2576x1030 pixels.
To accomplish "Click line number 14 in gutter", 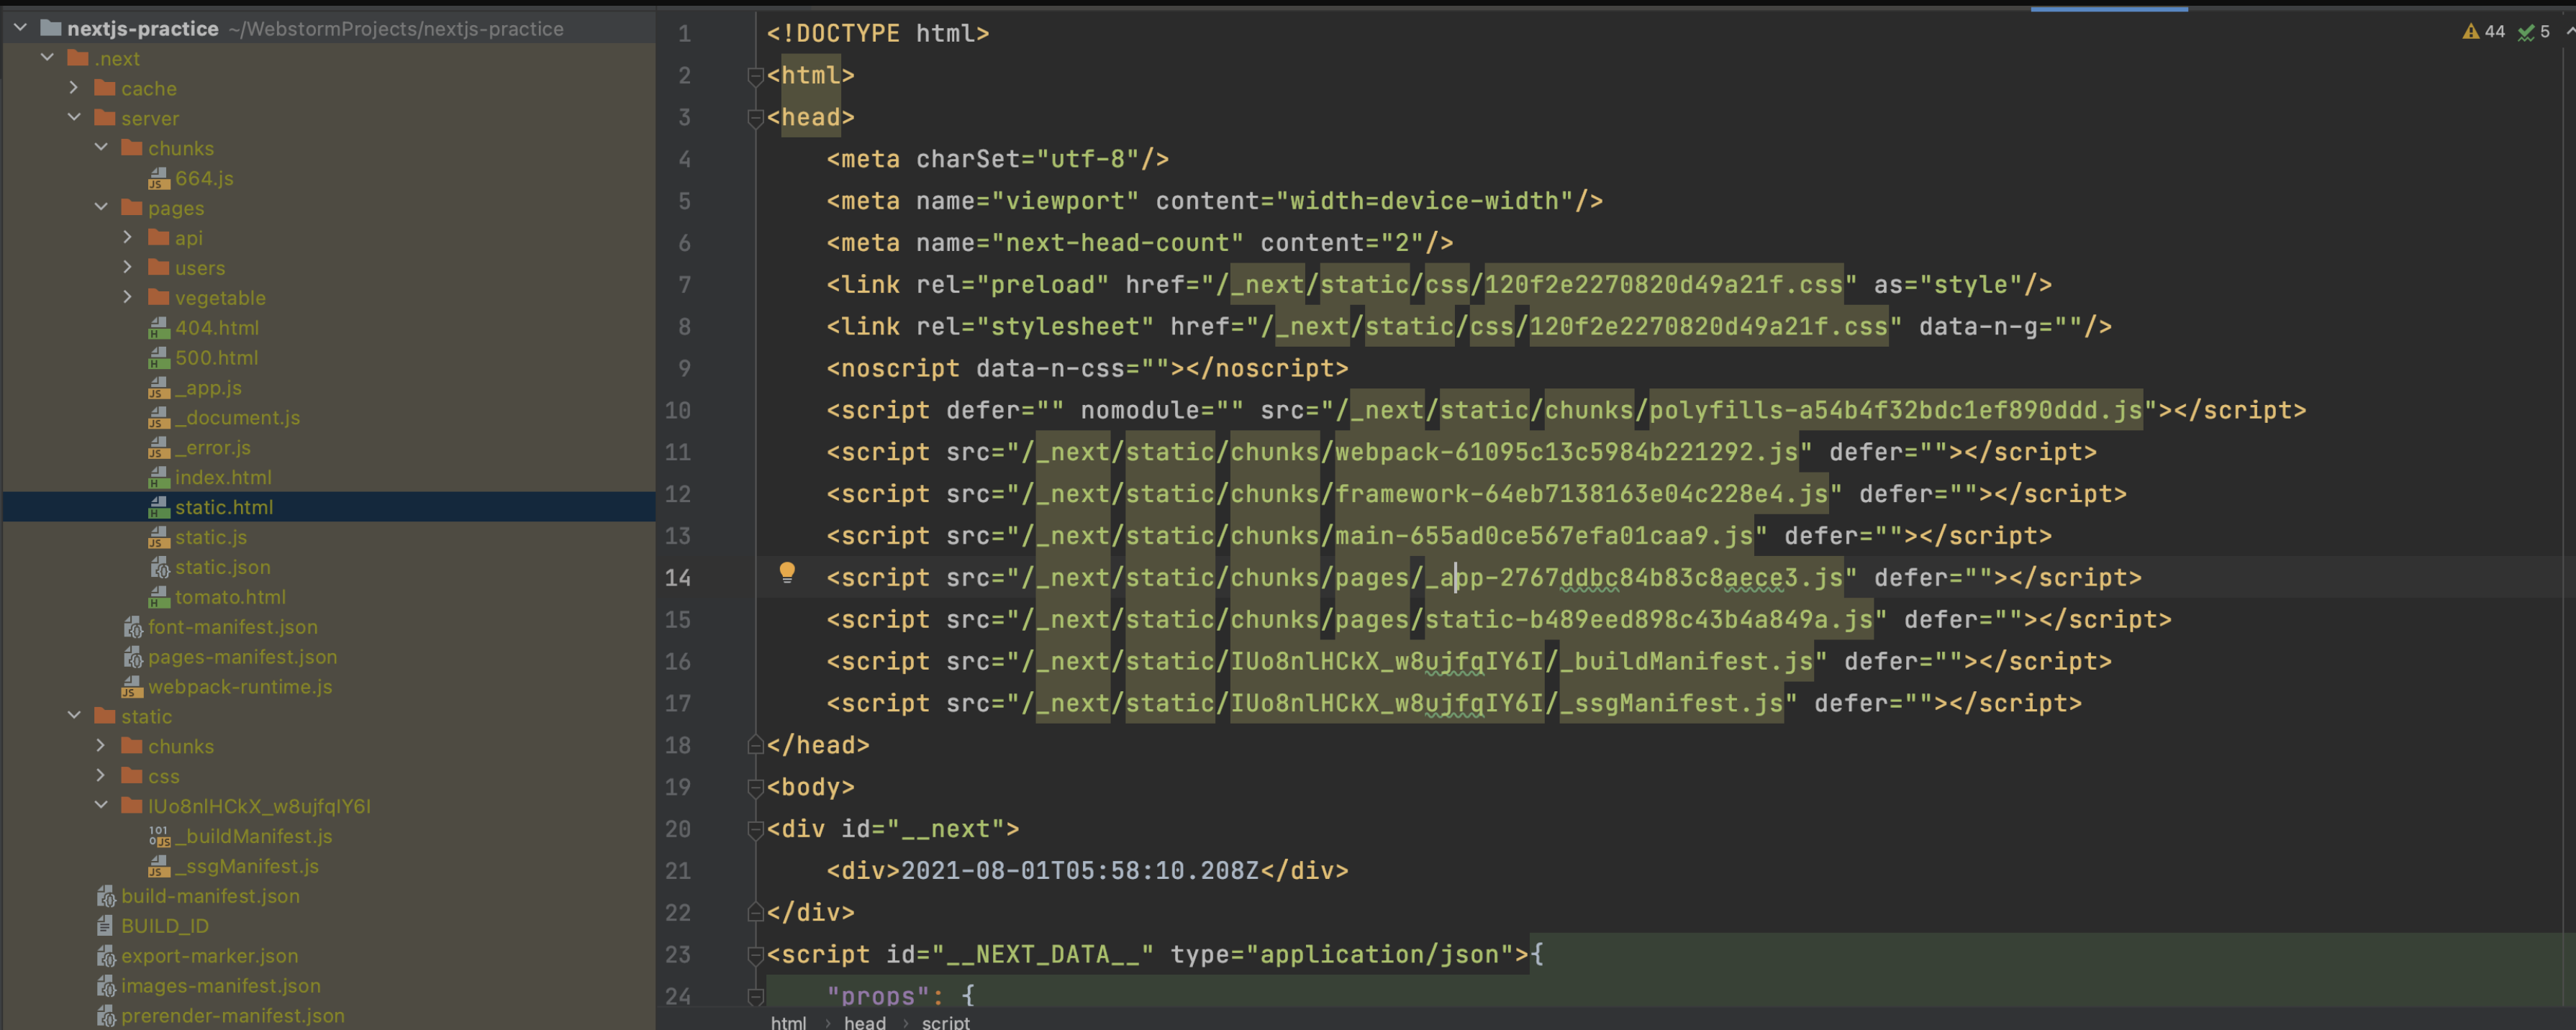I will click(x=678, y=578).
